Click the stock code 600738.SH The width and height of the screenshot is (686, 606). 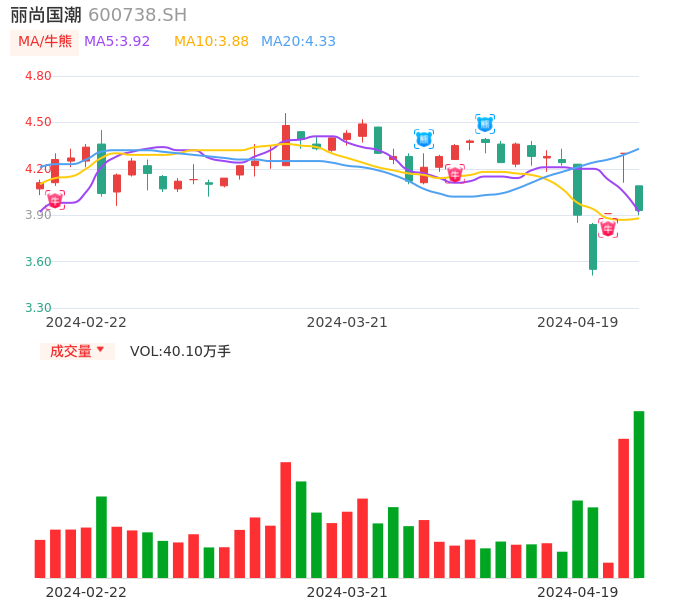137,15
